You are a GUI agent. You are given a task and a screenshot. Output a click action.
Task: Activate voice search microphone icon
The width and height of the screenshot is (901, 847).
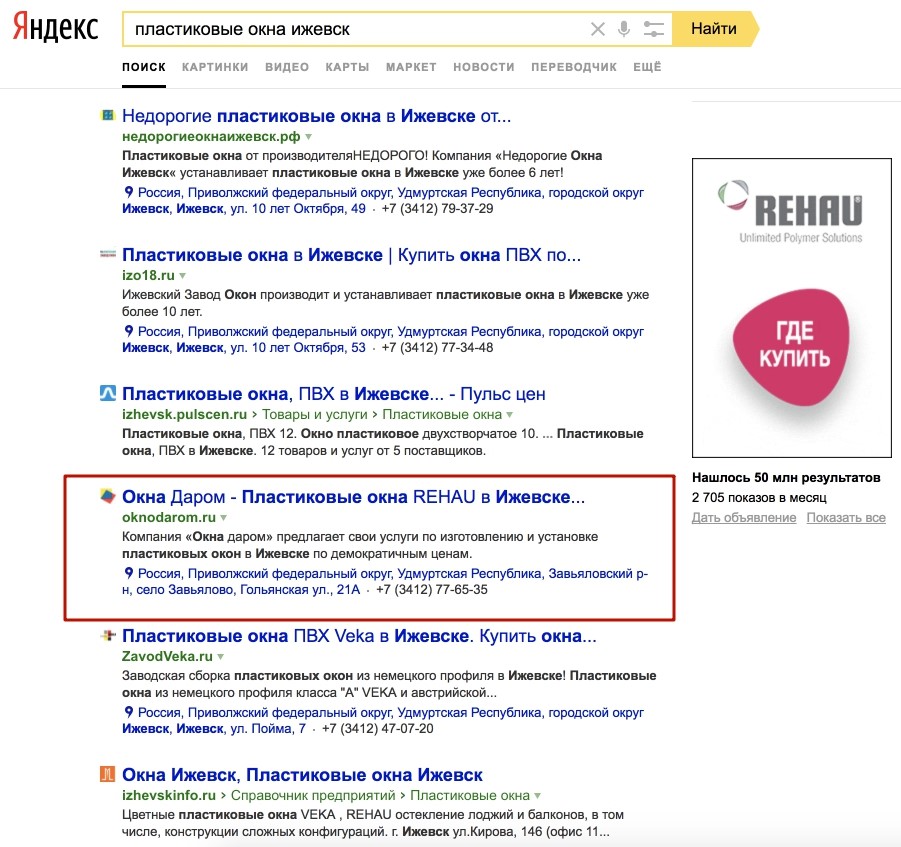(x=625, y=29)
